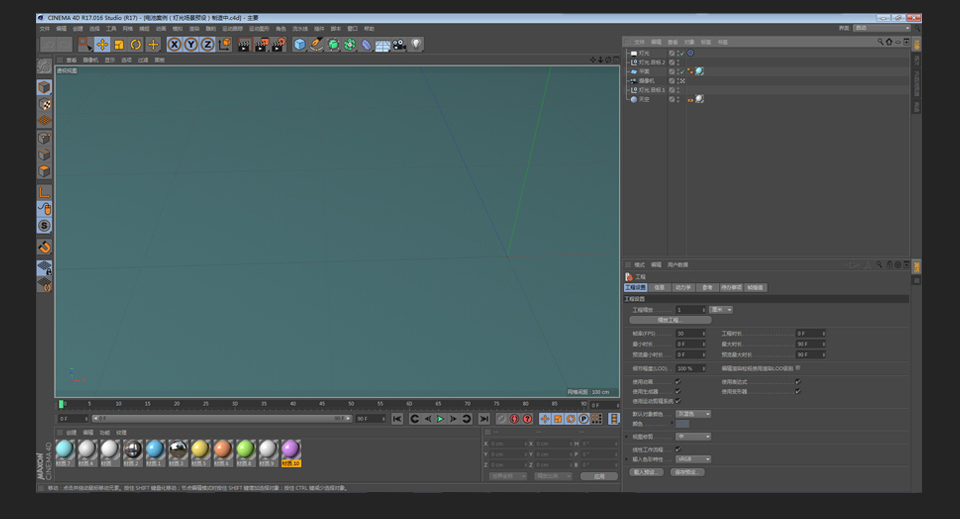Toggle the X axis lock icon
The height and width of the screenshot is (519, 960).
click(174, 44)
